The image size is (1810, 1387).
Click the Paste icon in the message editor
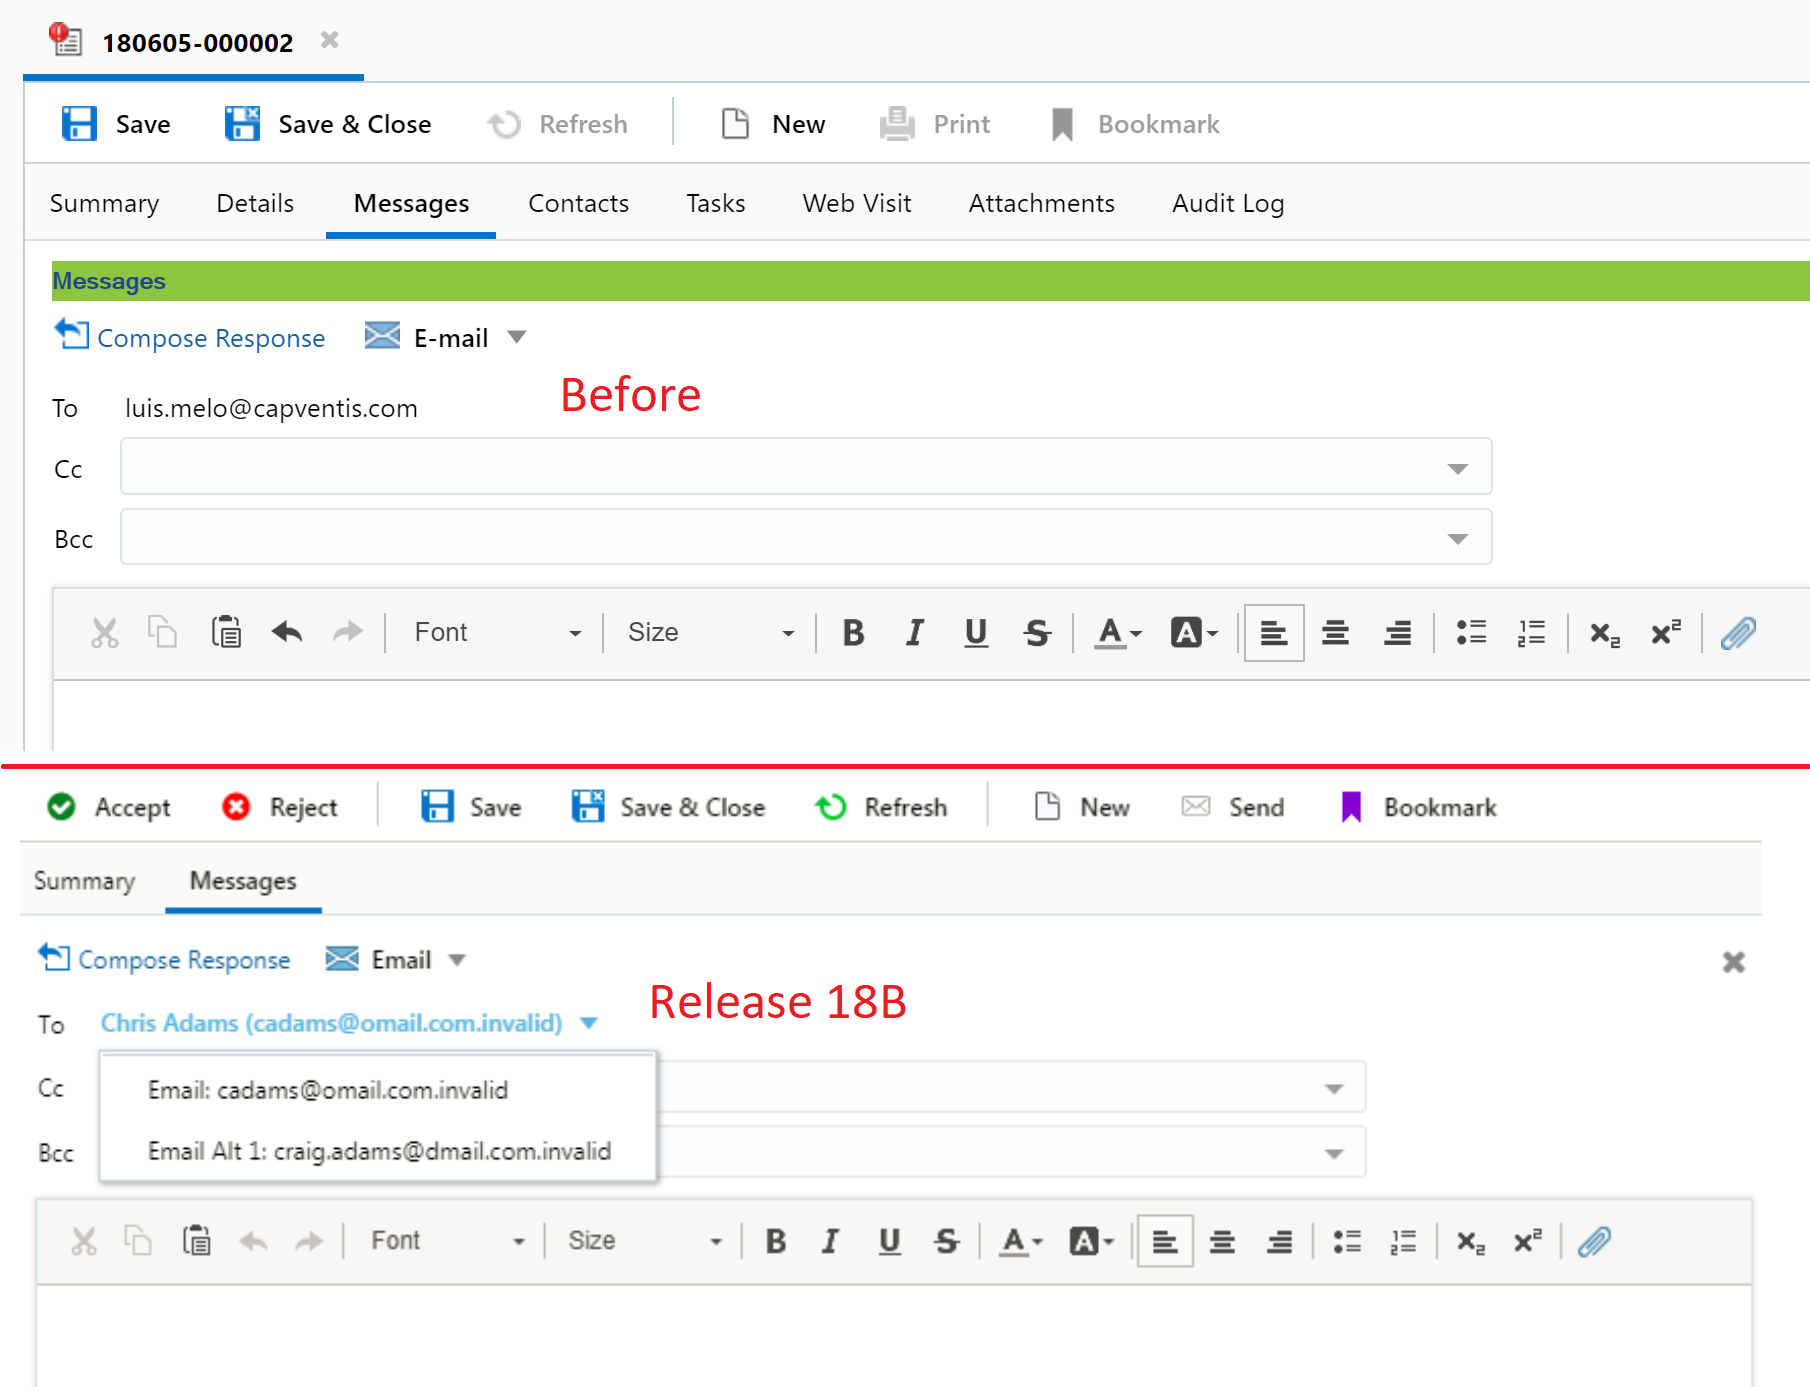pos(226,632)
